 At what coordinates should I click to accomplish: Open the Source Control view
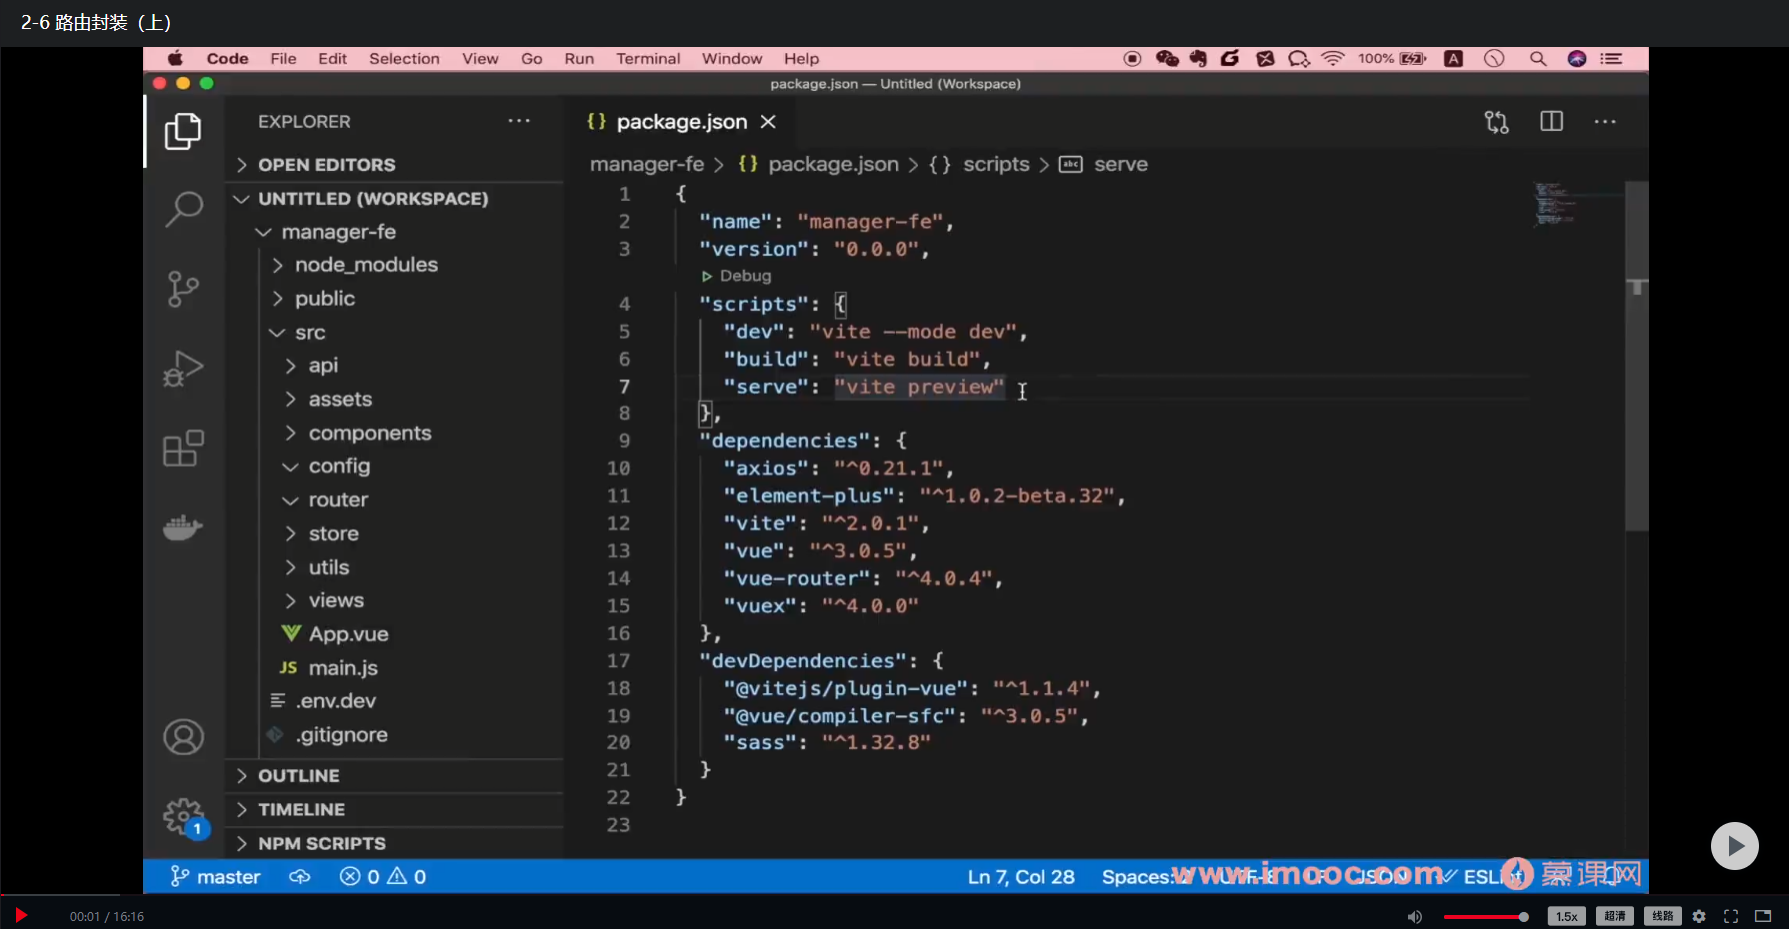(183, 289)
